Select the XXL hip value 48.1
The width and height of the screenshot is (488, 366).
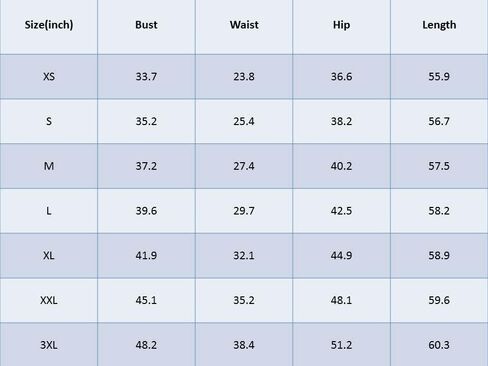point(341,300)
